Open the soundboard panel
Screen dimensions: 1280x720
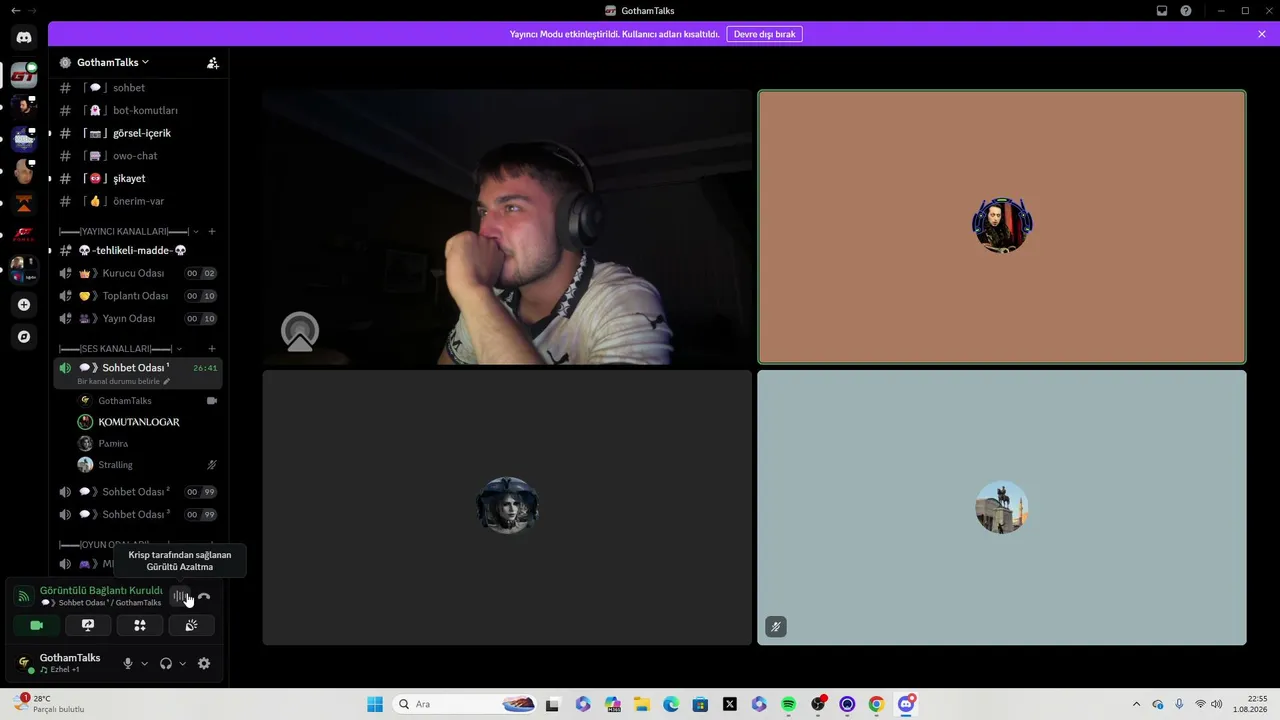coord(191,625)
